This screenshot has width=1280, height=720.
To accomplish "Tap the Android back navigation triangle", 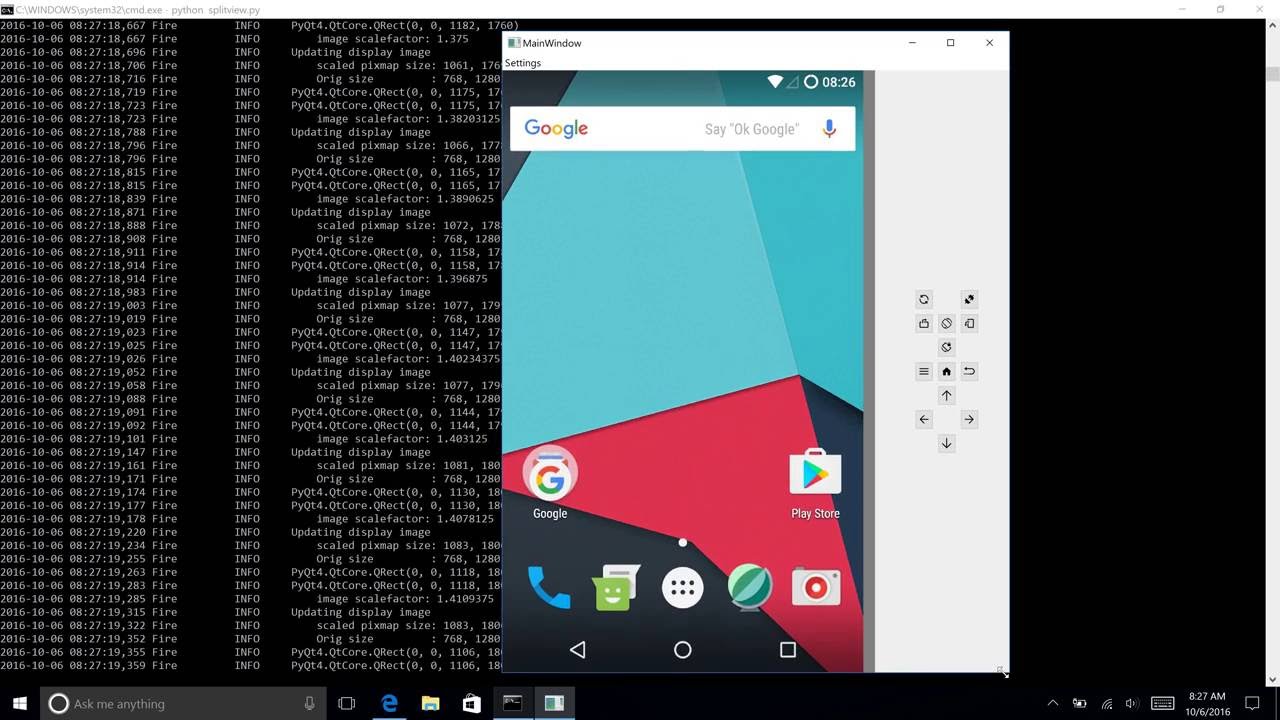I will (x=577, y=650).
